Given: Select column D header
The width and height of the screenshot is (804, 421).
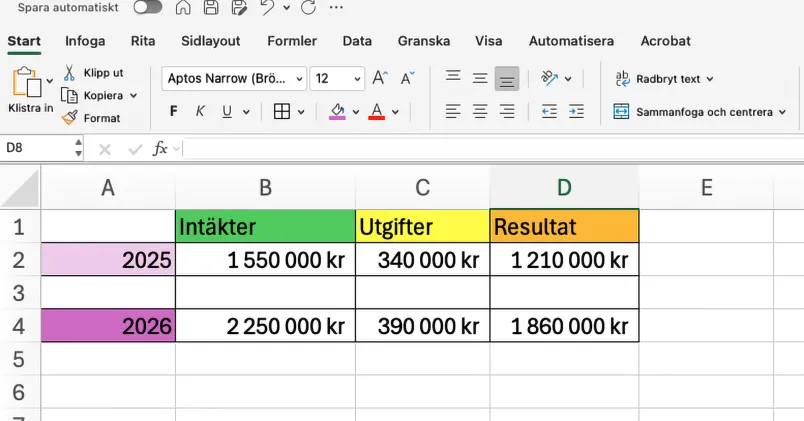Looking at the screenshot, I should click(564, 188).
